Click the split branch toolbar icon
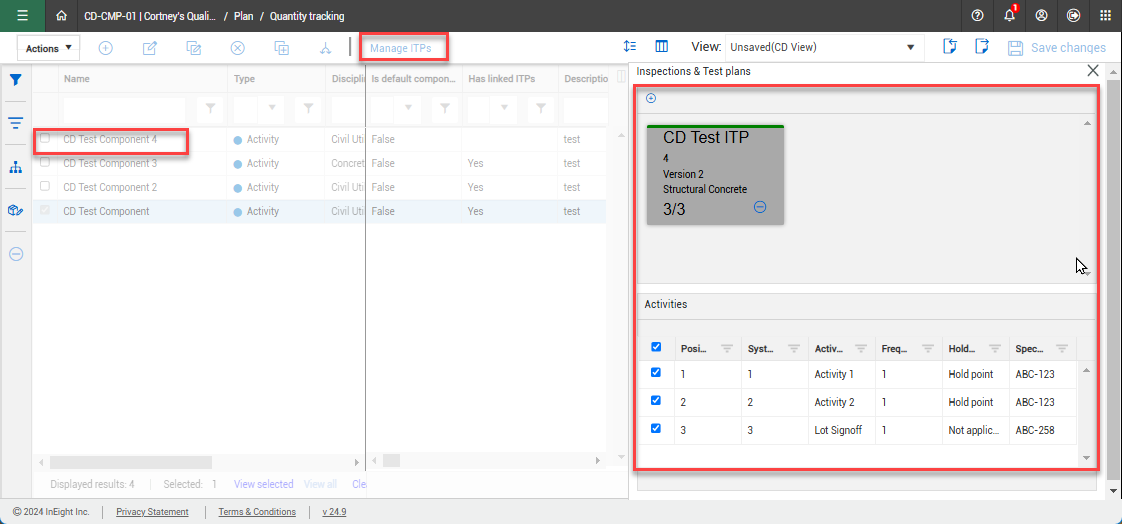The image size is (1122, 524). click(326, 48)
